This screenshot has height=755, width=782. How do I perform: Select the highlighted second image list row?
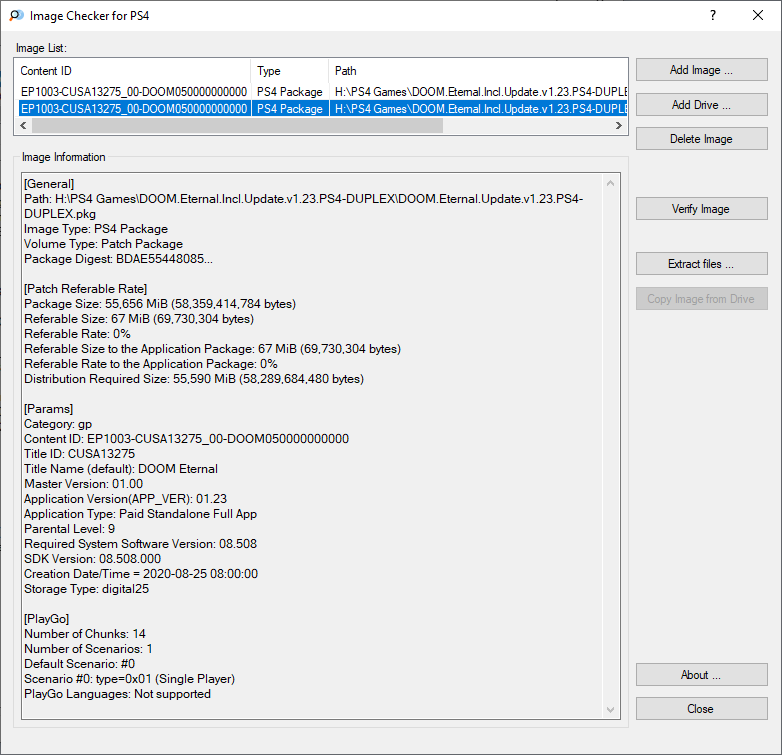tap(323, 109)
